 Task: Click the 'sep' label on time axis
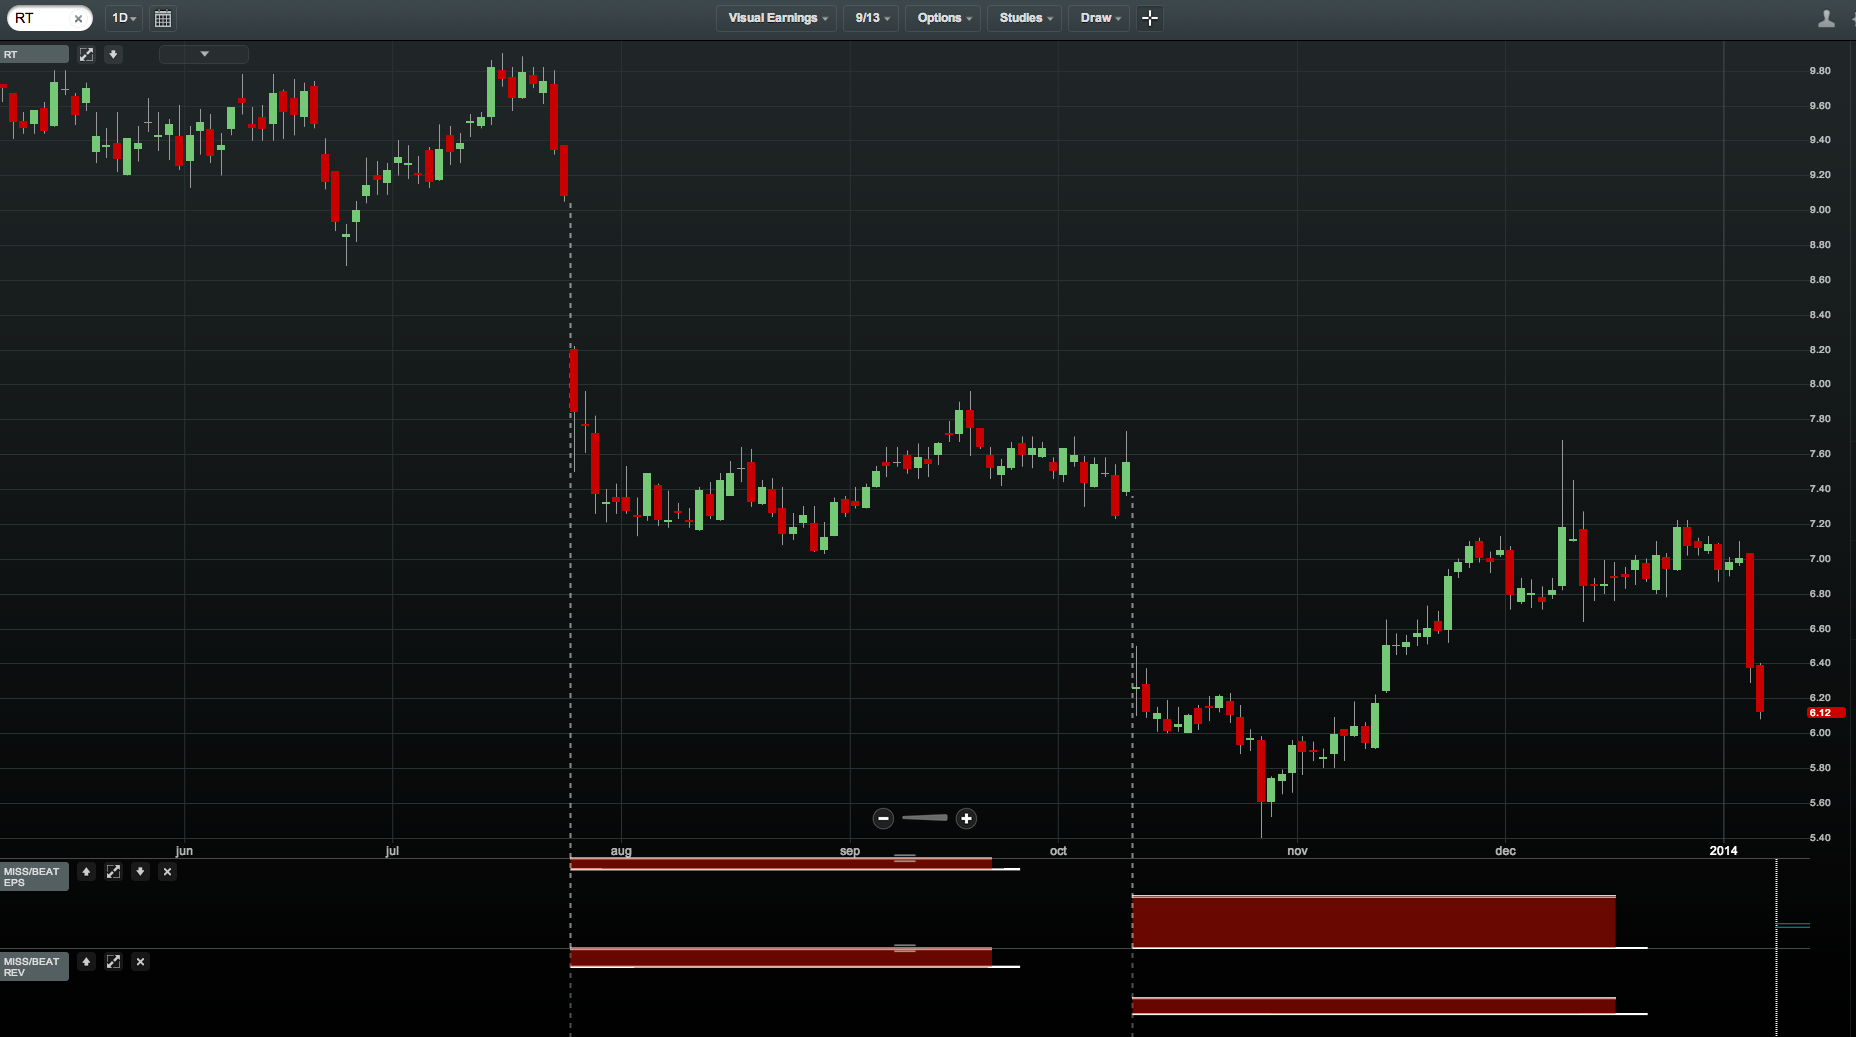(x=850, y=851)
